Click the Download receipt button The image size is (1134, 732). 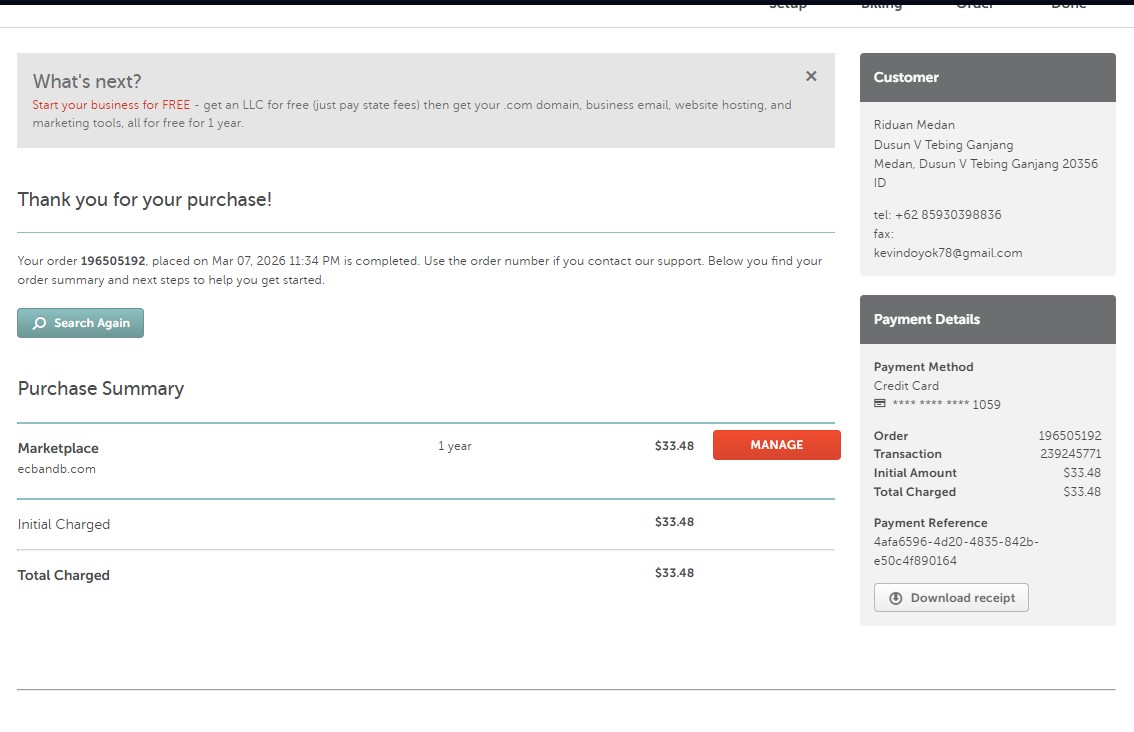(950, 598)
